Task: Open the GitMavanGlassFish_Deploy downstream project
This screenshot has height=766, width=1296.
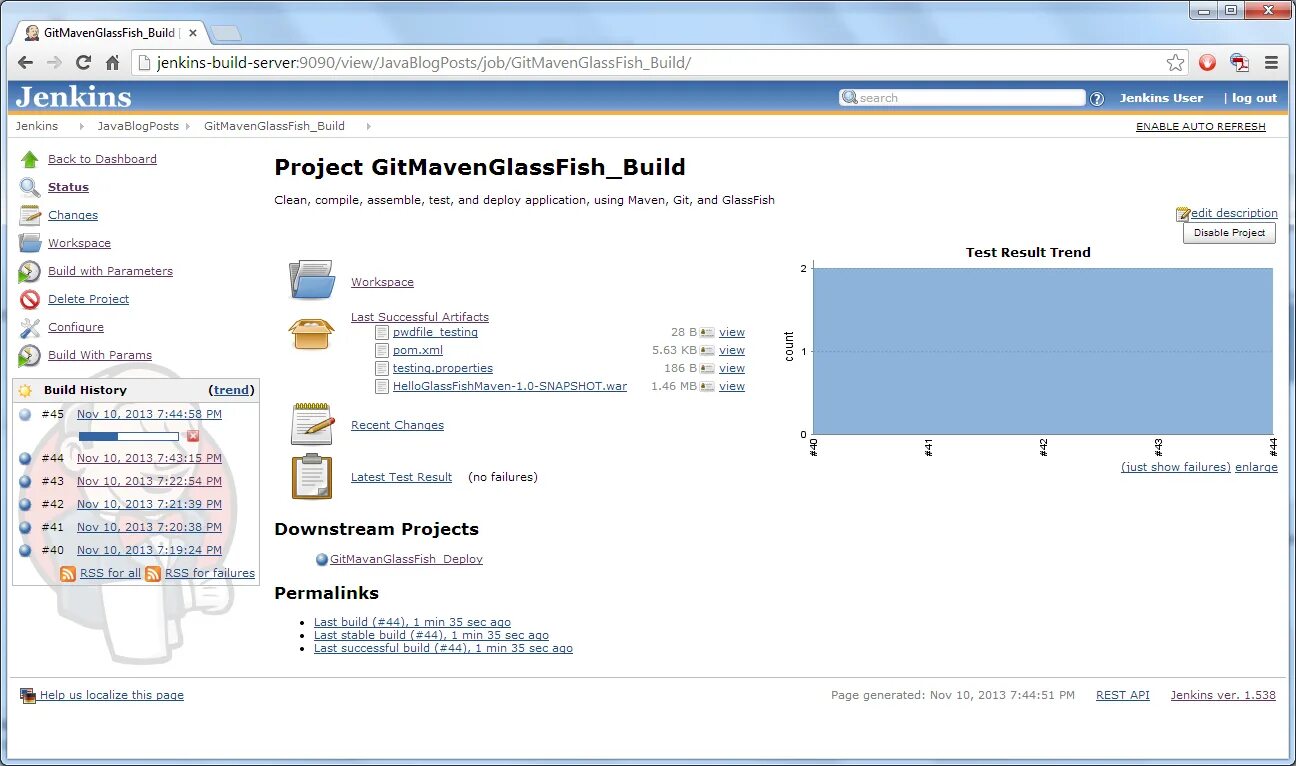Action: (x=406, y=559)
